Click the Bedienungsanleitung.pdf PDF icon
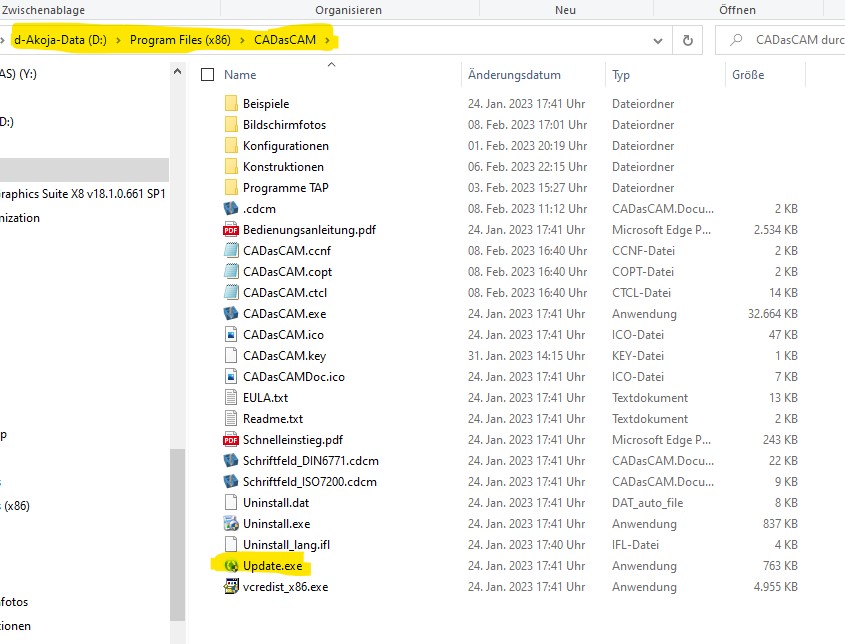 click(231, 230)
